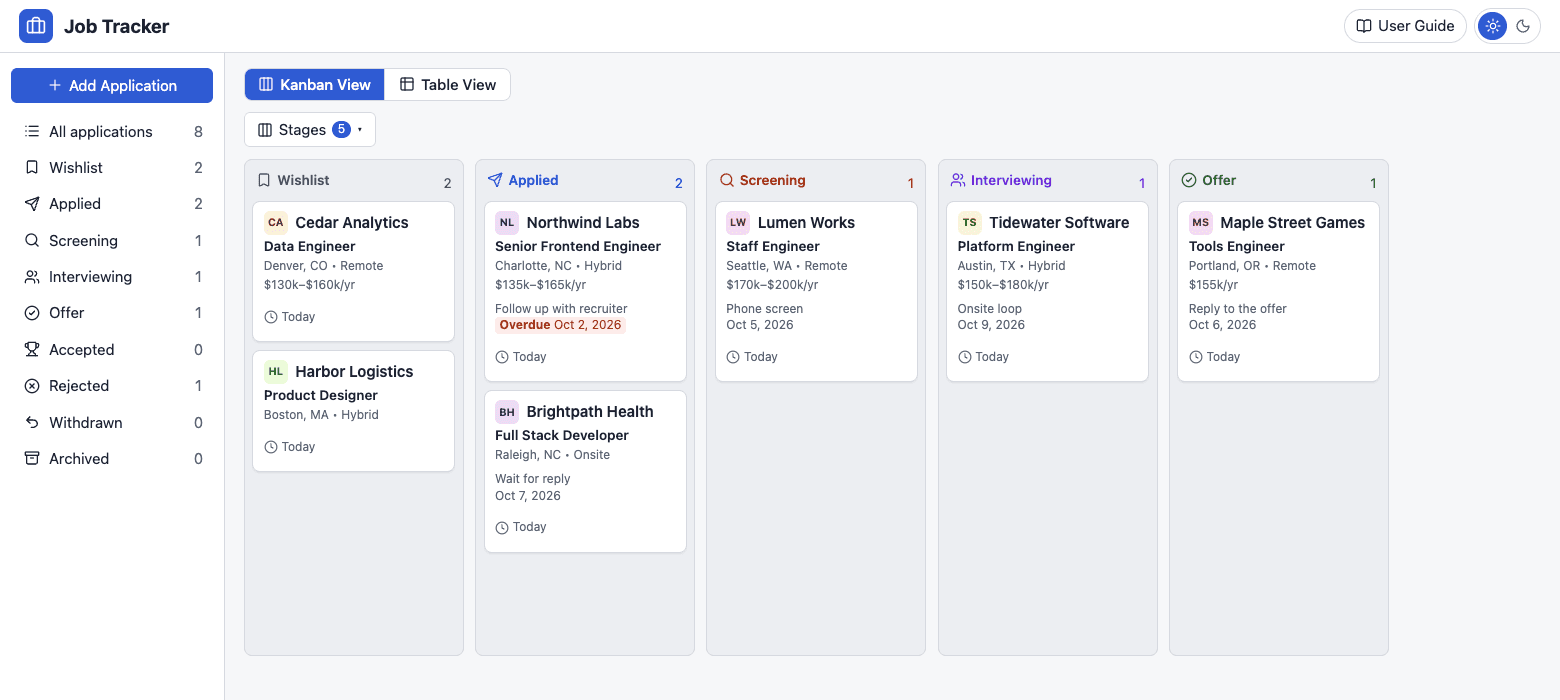Screen dimensions: 1560x700
Task: Click the MS avatar on Maple Street Games card
Action: (x=1201, y=223)
